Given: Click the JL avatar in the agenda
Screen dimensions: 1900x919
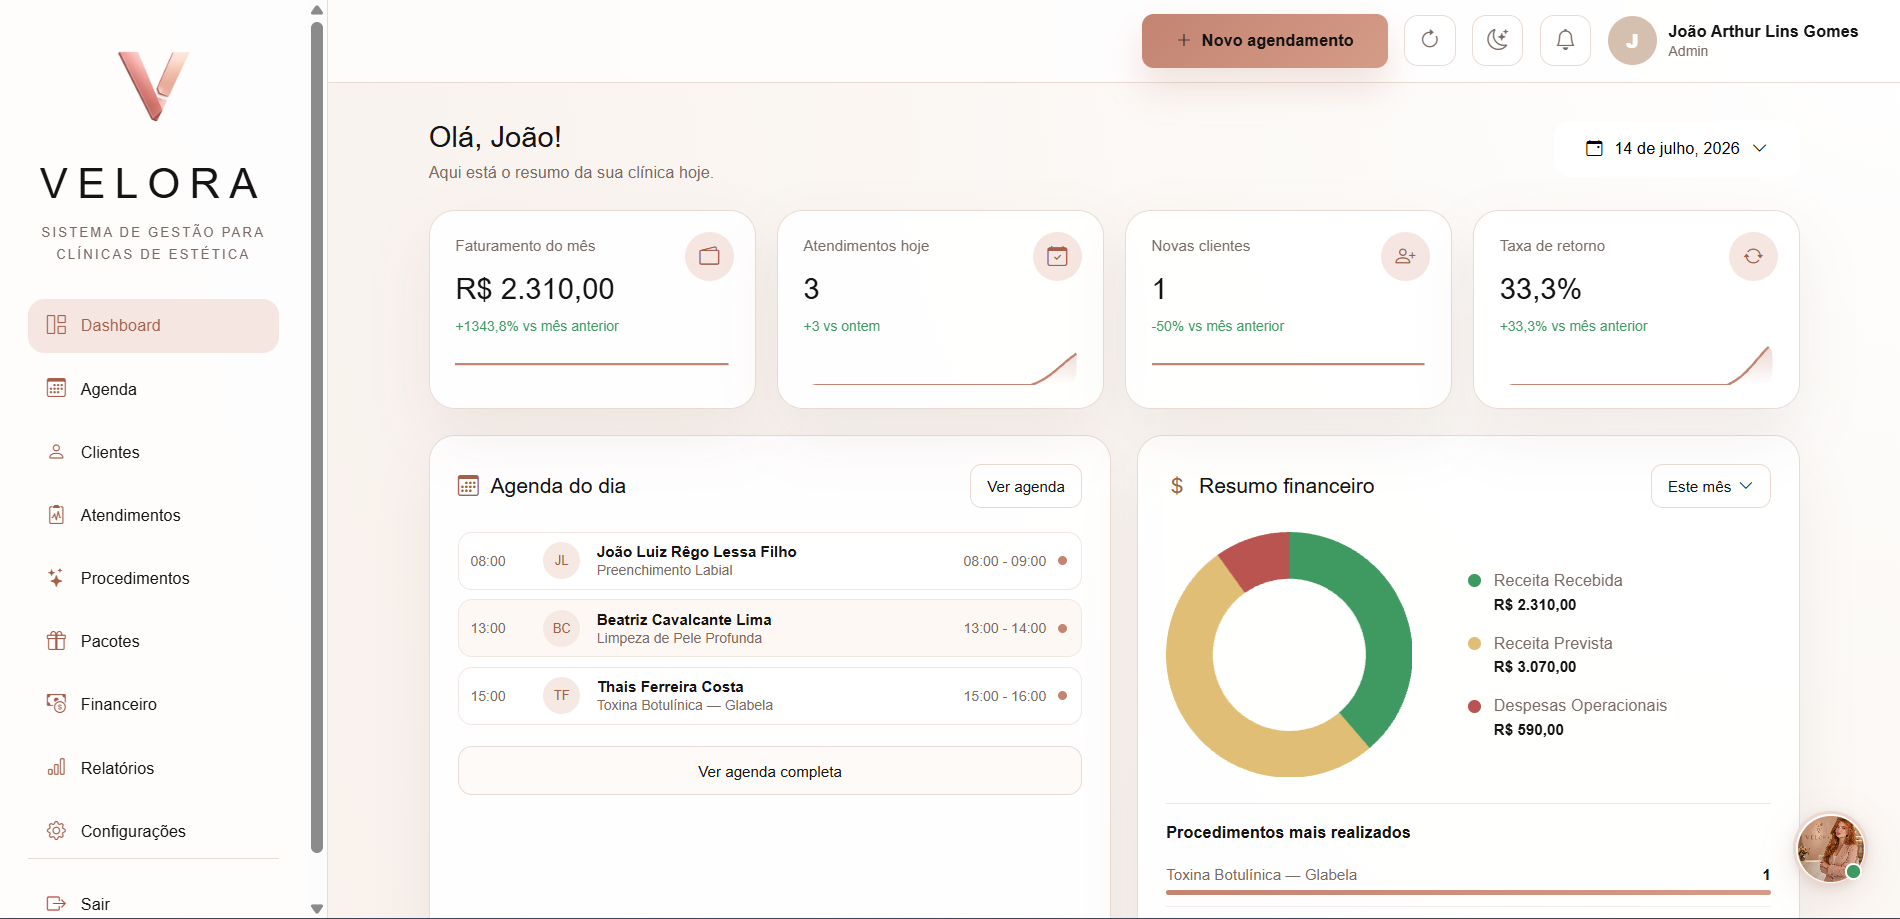Looking at the screenshot, I should pyautogui.click(x=561, y=561).
